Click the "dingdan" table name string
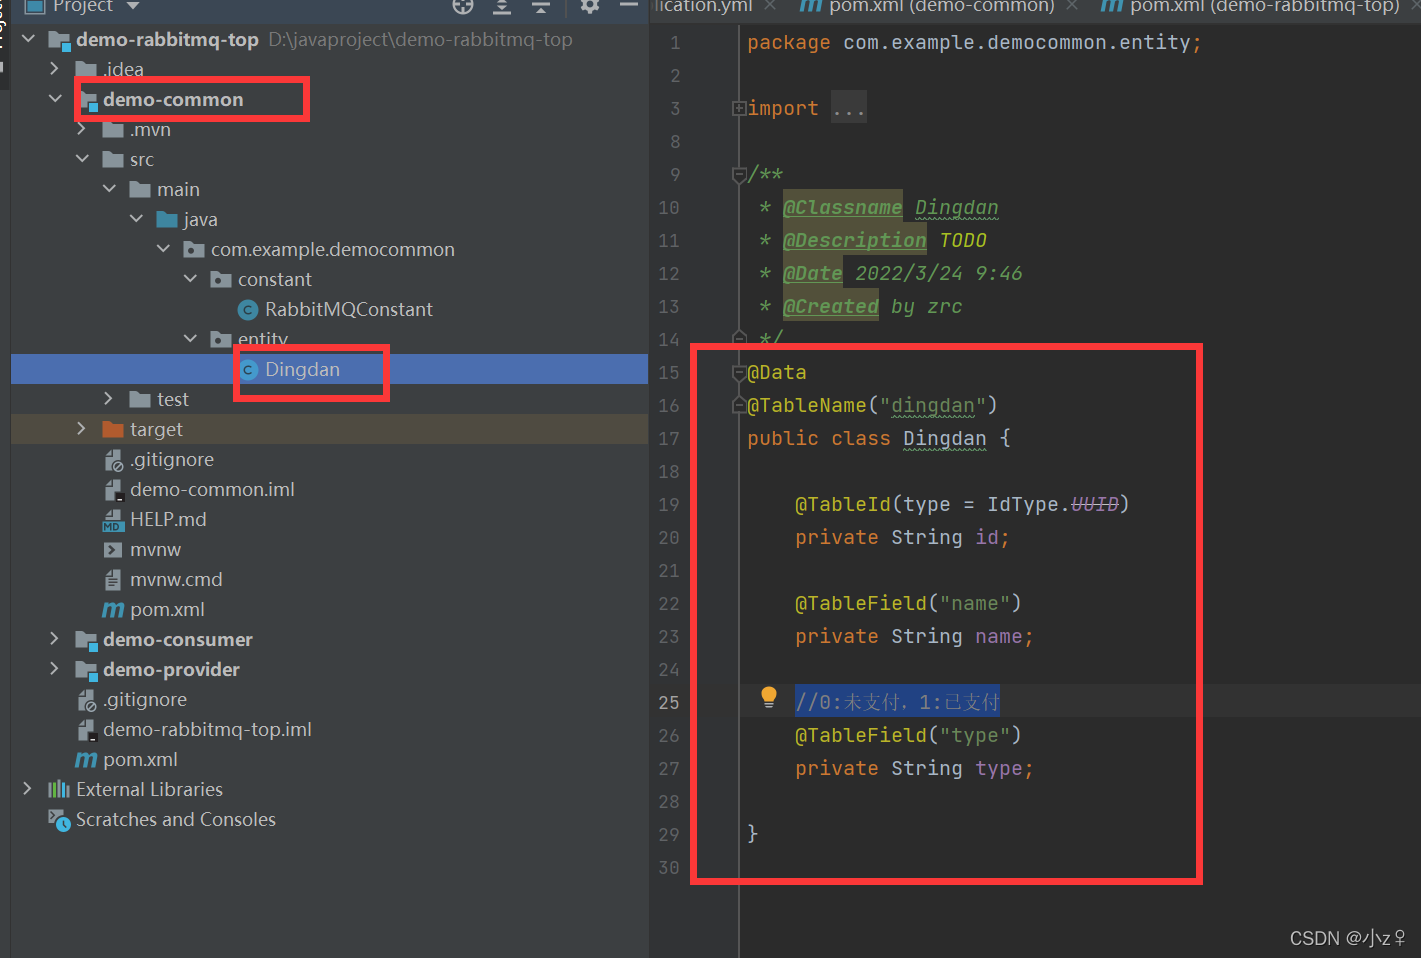 (933, 406)
